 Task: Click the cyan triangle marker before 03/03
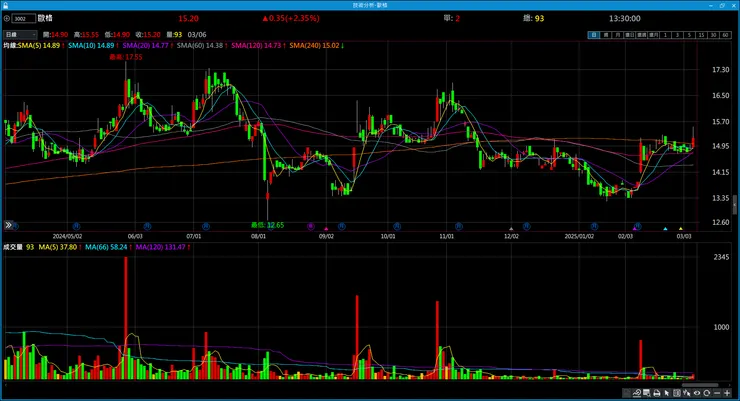tap(665, 229)
